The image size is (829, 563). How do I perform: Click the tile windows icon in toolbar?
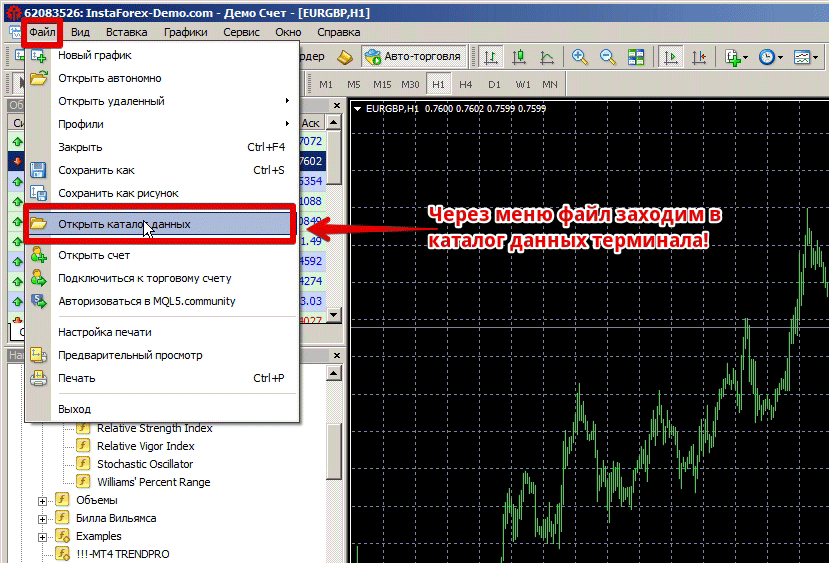click(x=636, y=57)
